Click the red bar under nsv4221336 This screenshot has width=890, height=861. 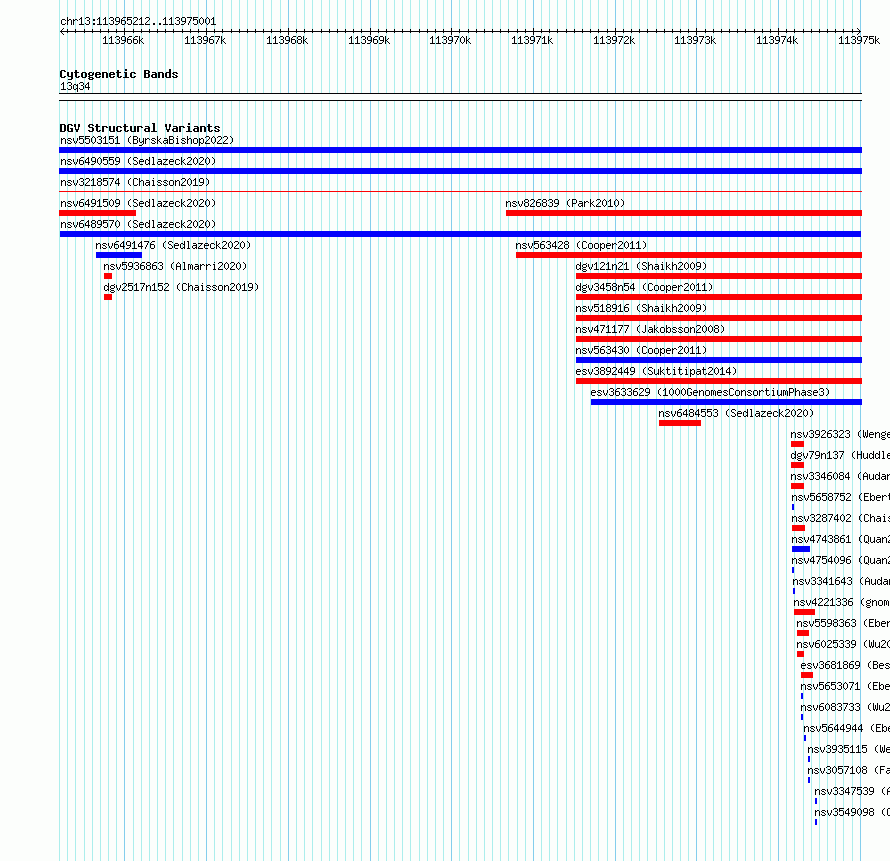(804, 612)
